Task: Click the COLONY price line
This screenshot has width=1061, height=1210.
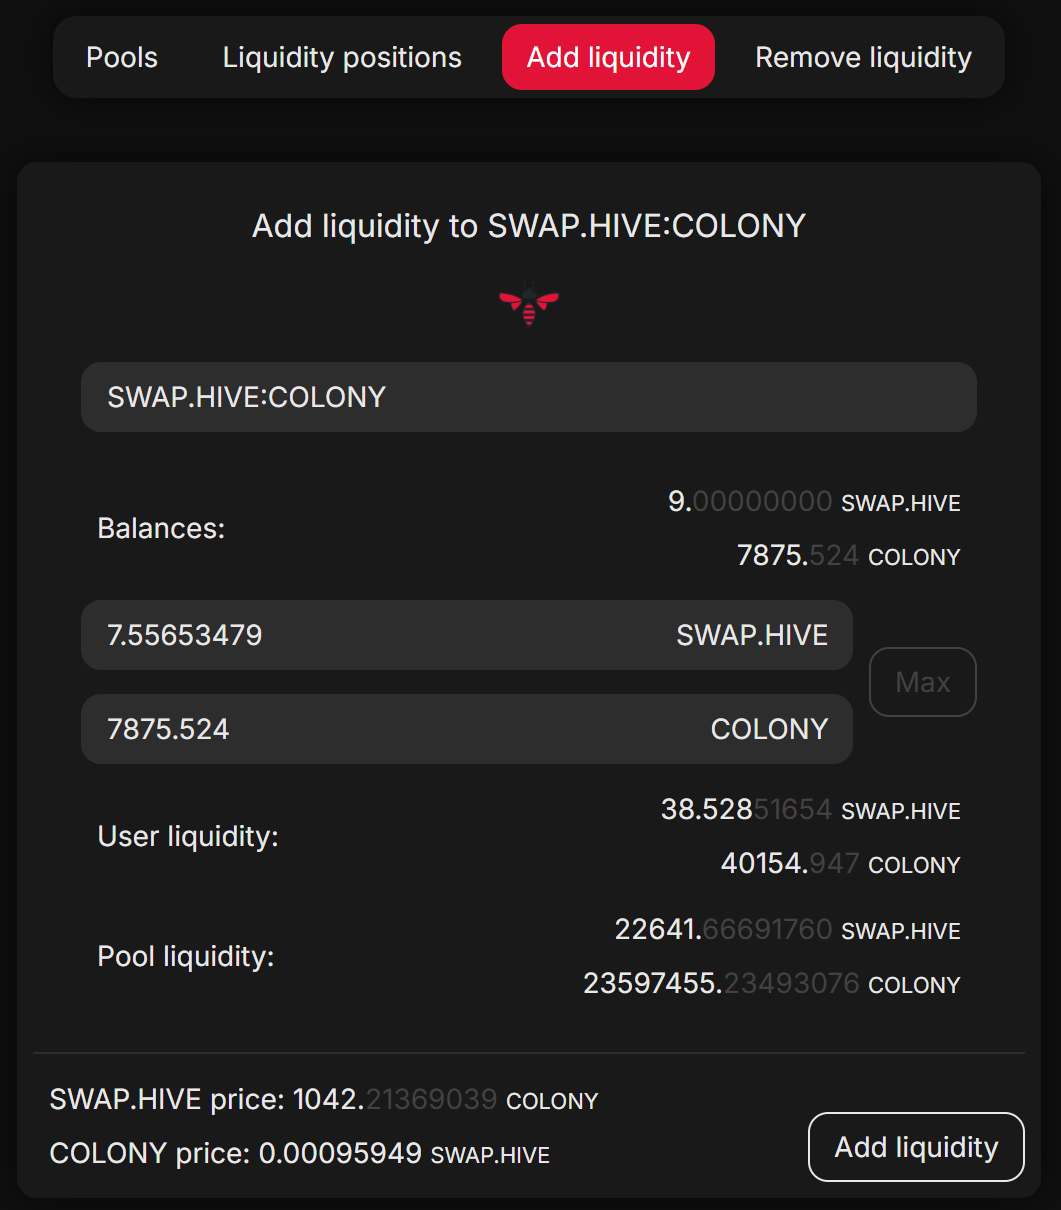Action: coord(299,1154)
